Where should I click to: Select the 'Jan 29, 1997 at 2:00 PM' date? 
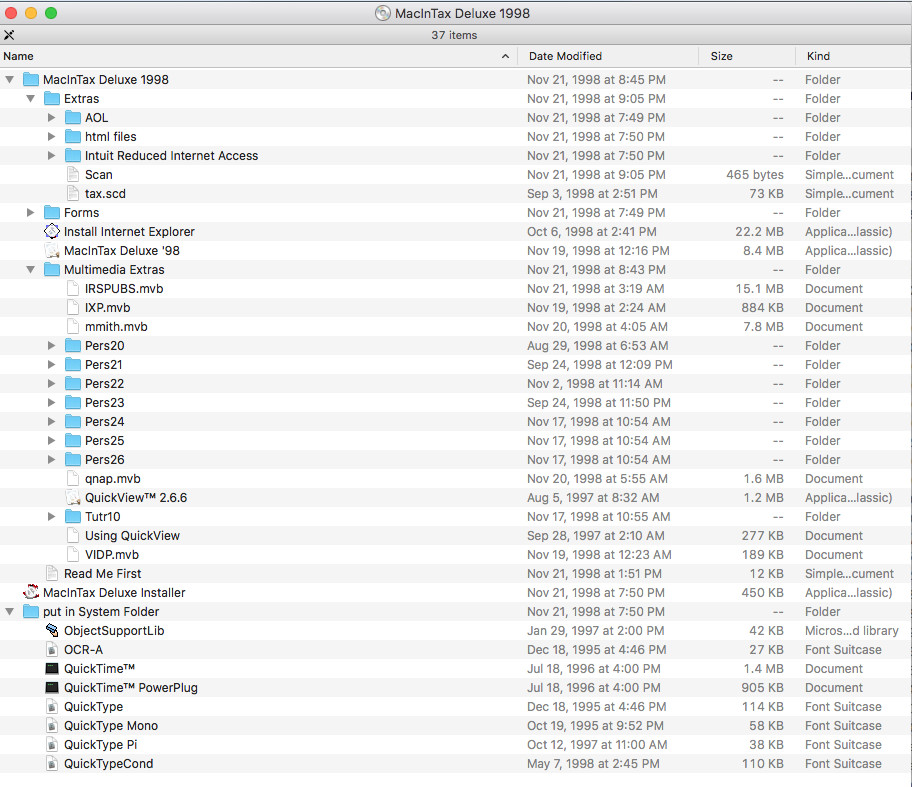click(595, 631)
